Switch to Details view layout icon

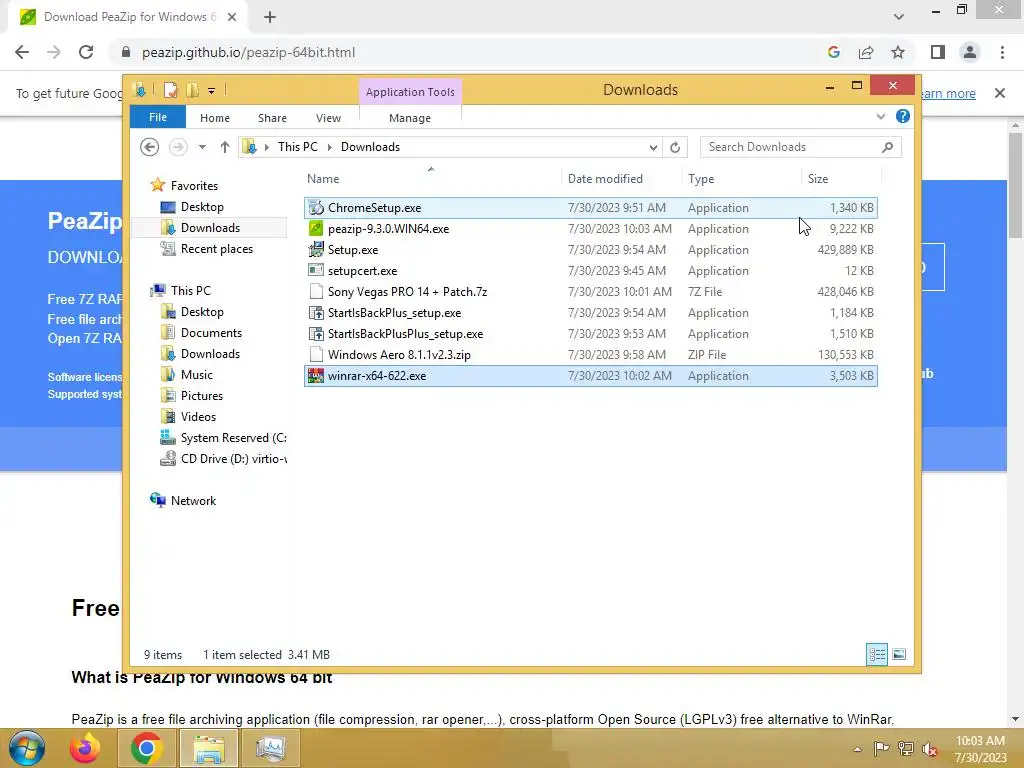pos(876,654)
